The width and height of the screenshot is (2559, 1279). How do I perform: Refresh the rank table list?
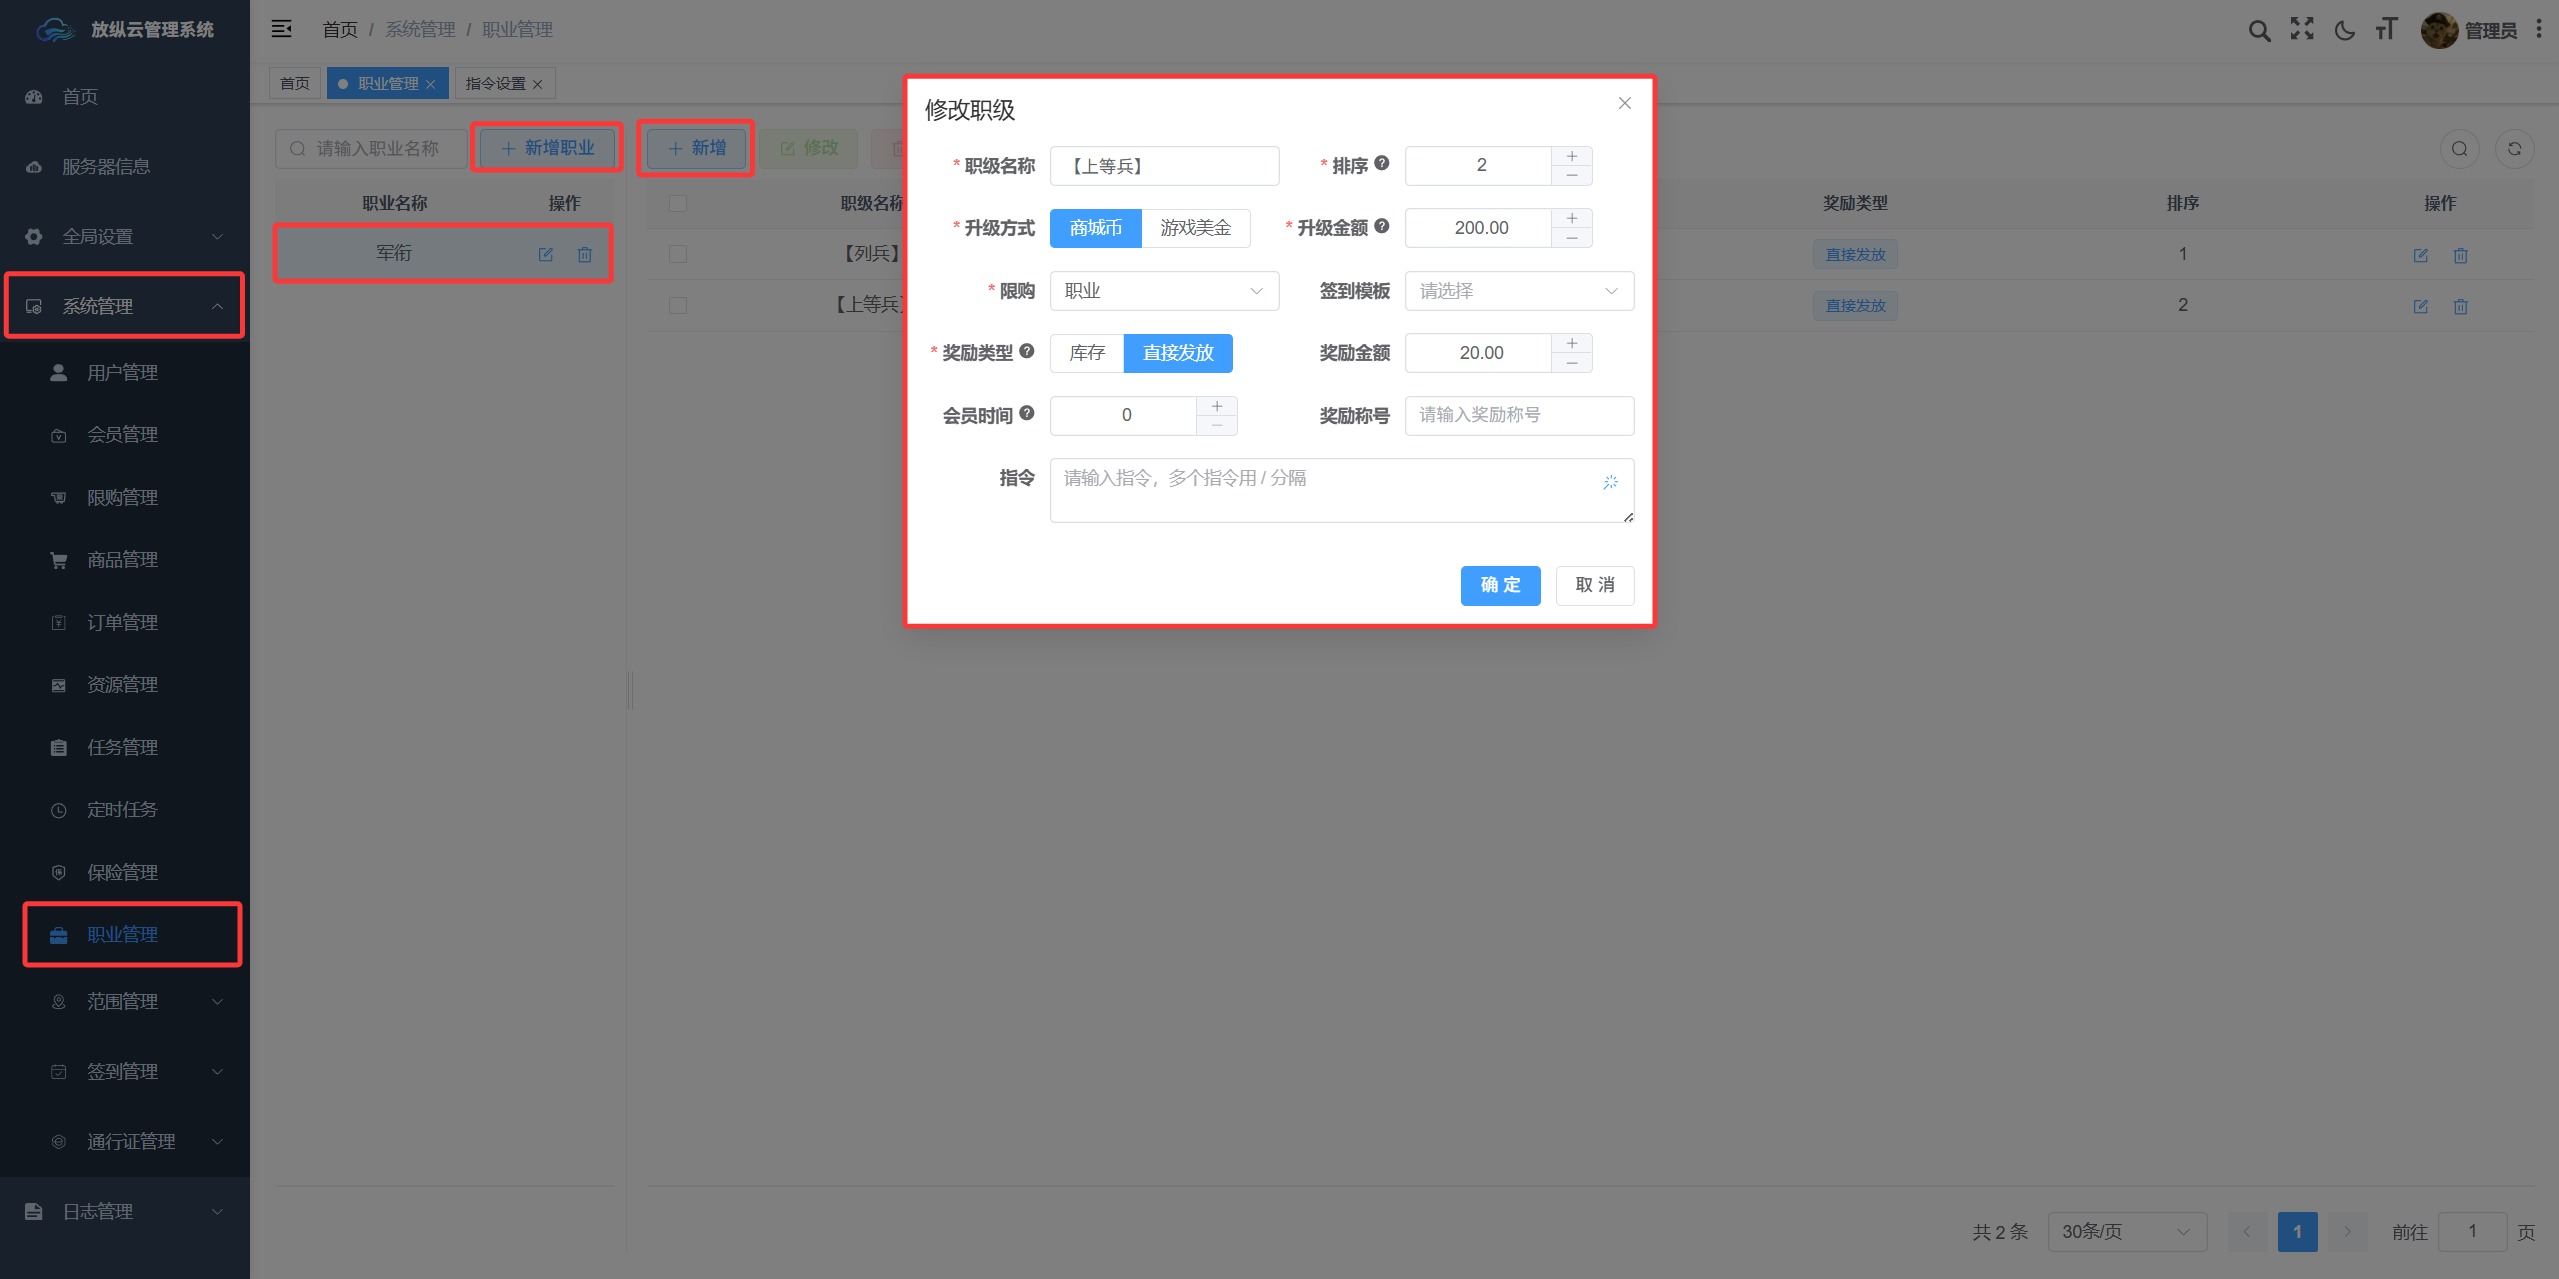(x=2514, y=149)
